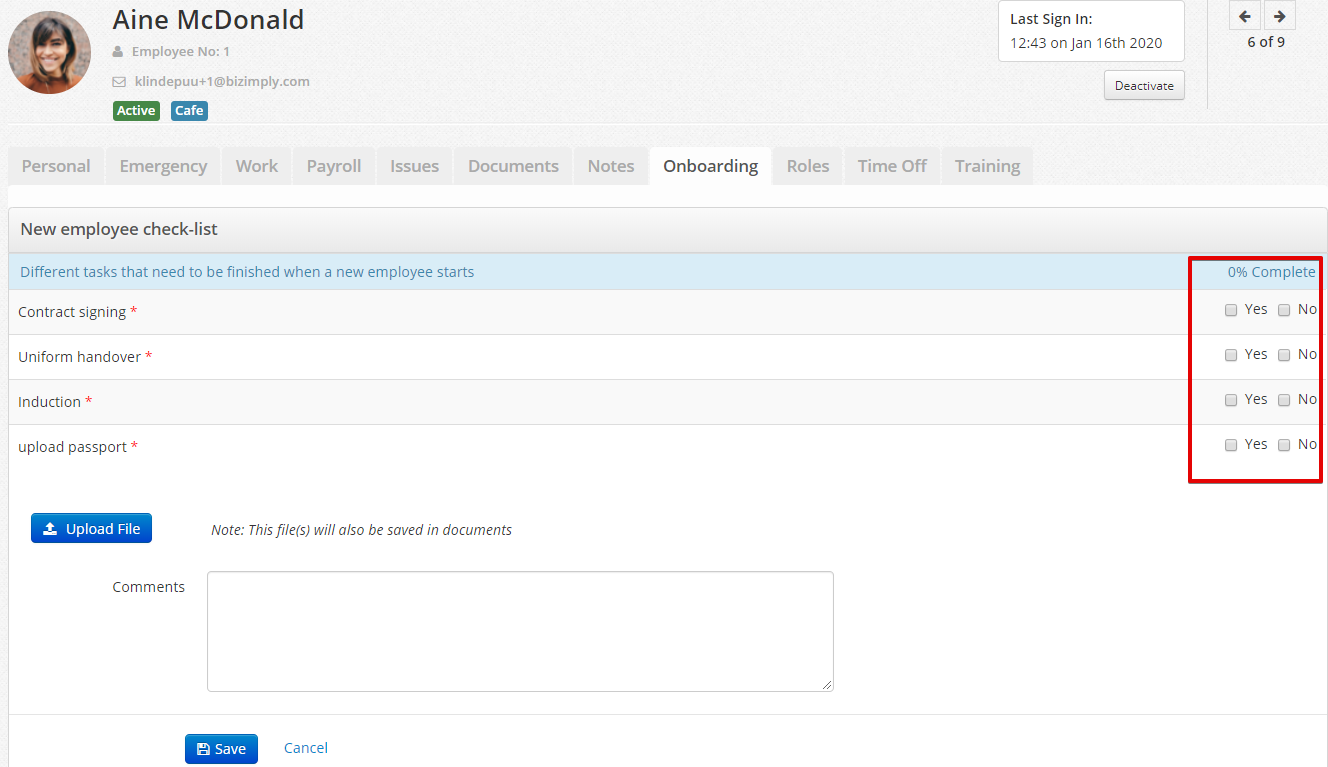Click the Employee No: 1 text
1328x767 pixels.
[181, 52]
